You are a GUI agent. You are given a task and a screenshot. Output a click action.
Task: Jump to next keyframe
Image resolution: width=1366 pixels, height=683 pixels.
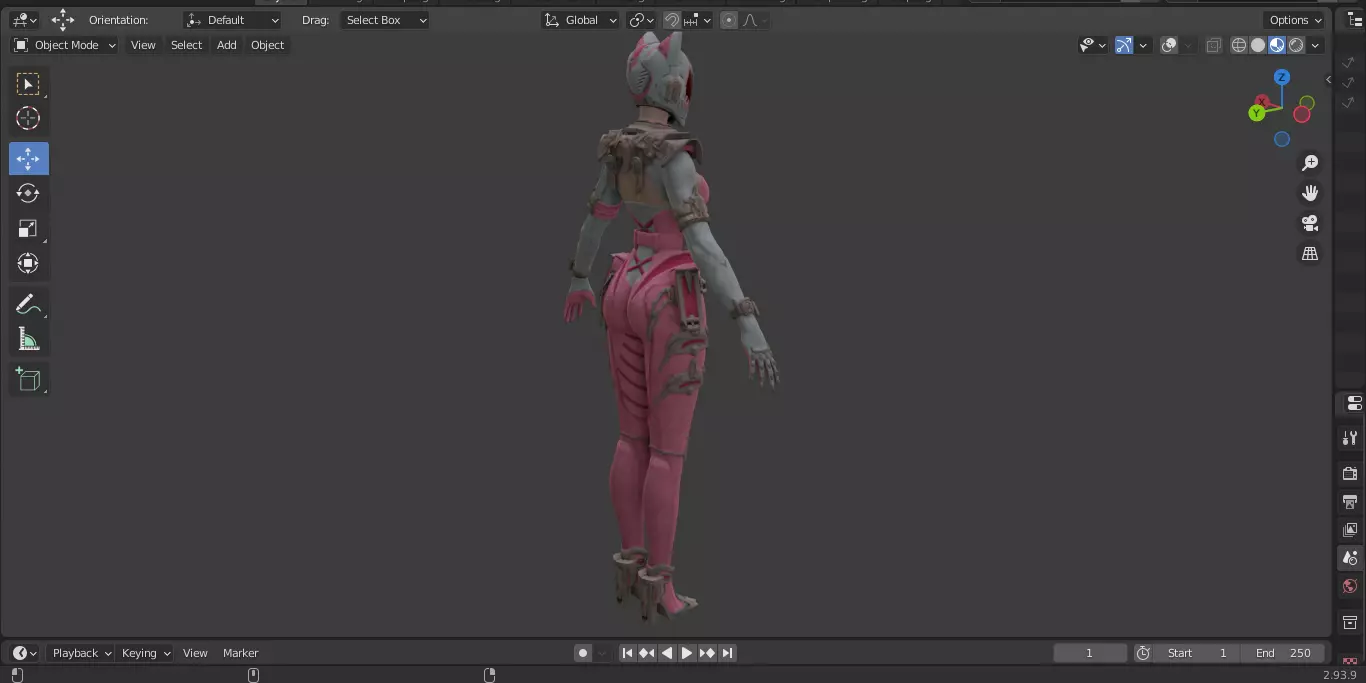click(x=707, y=653)
